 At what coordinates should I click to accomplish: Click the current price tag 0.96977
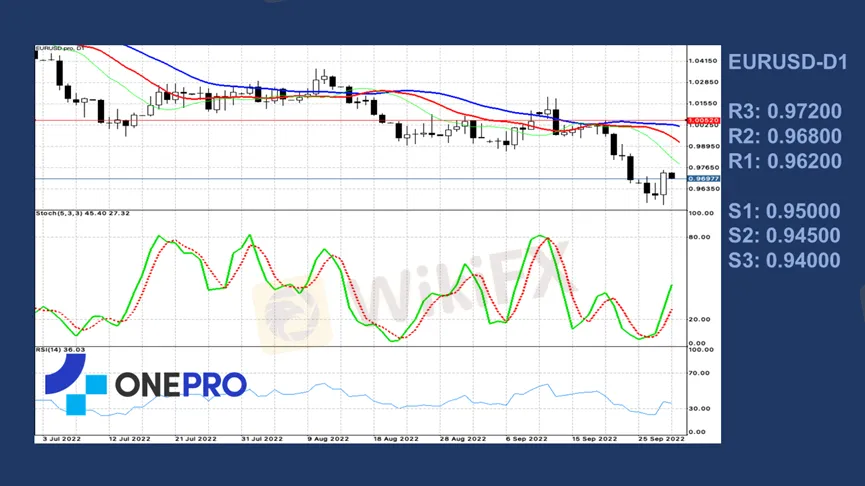(x=705, y=178)
